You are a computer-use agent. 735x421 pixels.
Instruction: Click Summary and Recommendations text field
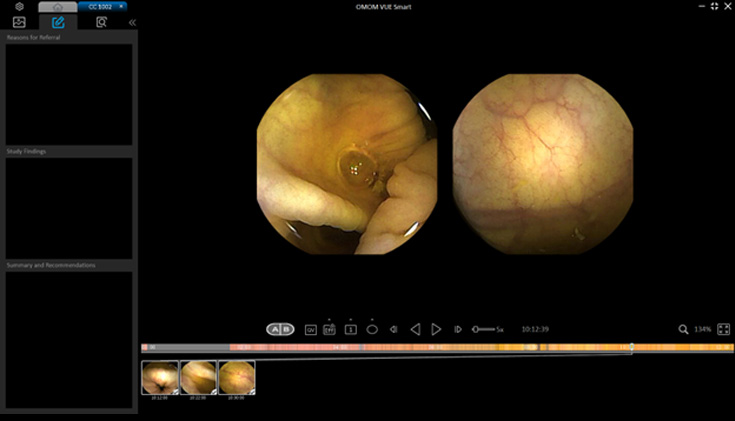click(x=69, y=340)
